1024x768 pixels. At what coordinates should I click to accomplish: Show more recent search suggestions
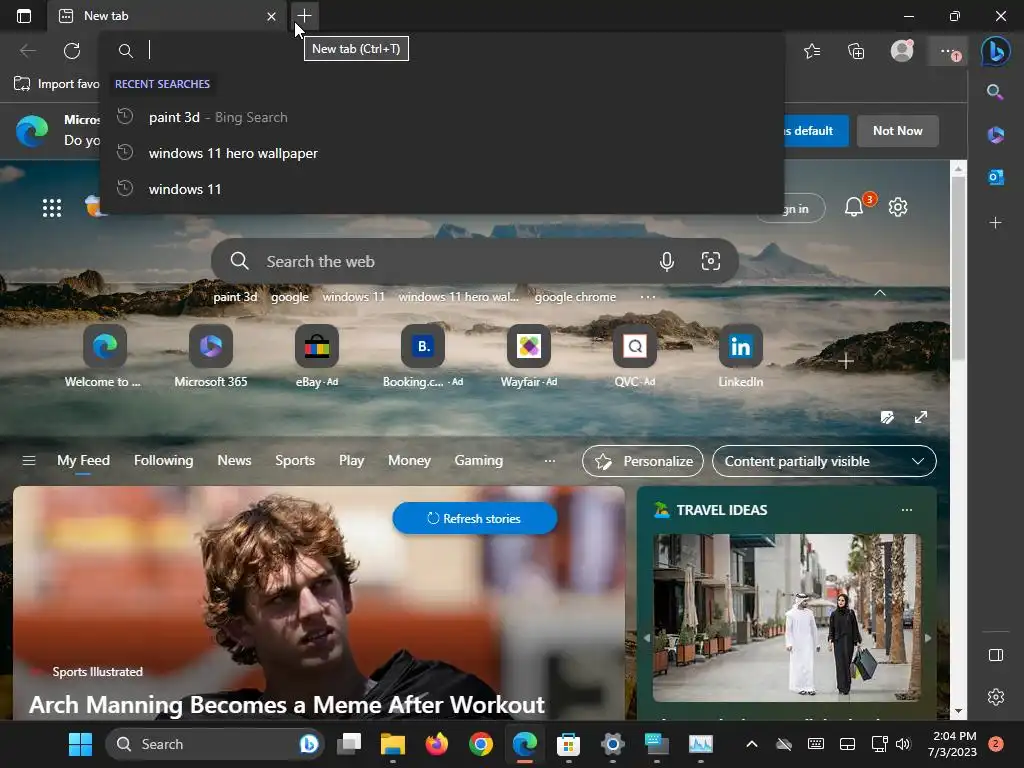click(648, 296)
